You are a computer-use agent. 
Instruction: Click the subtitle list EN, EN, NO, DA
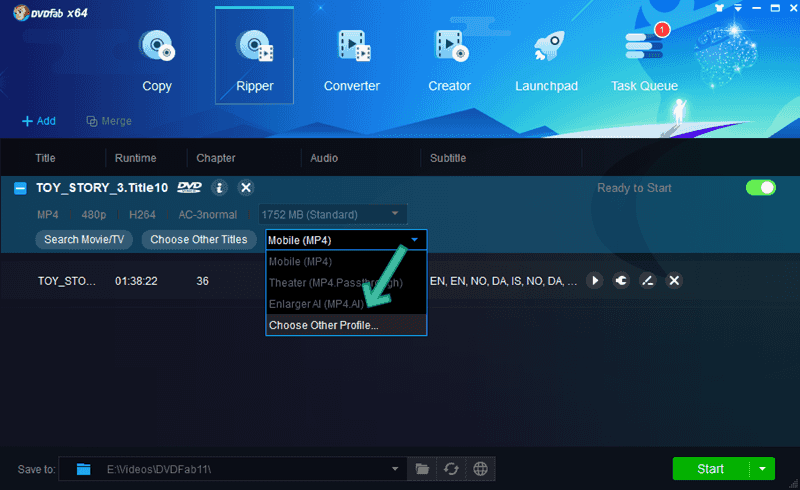click(504, 281)
